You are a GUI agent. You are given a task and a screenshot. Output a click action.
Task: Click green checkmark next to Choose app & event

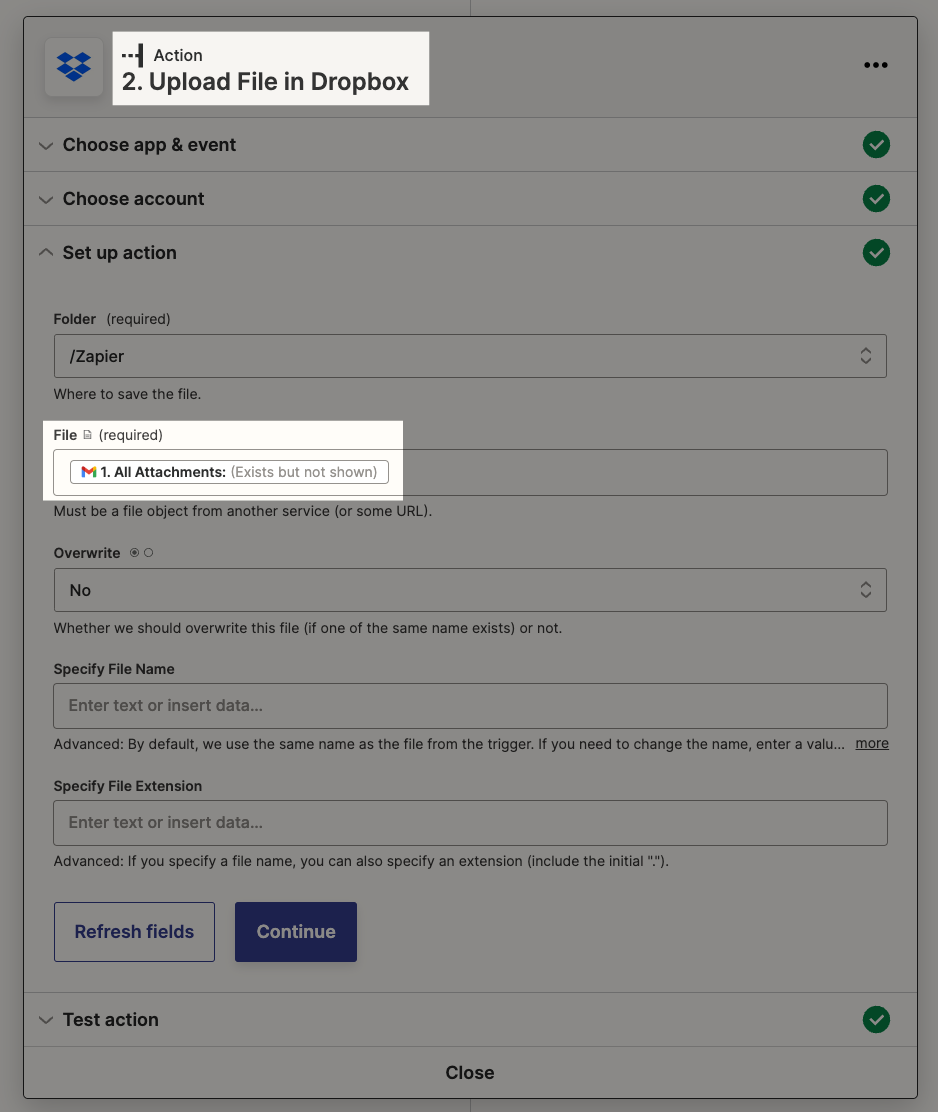[x=876, y=145]
